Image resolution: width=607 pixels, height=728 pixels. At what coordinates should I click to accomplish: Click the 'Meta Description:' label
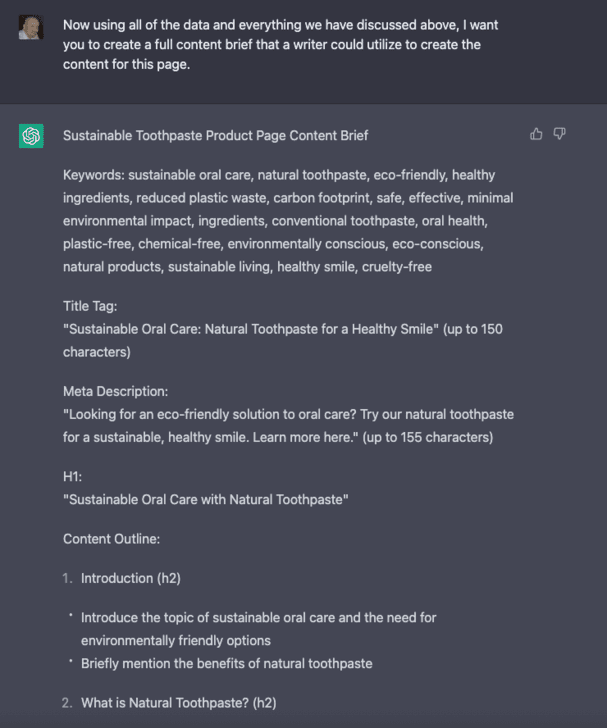(x=116, y=391)
